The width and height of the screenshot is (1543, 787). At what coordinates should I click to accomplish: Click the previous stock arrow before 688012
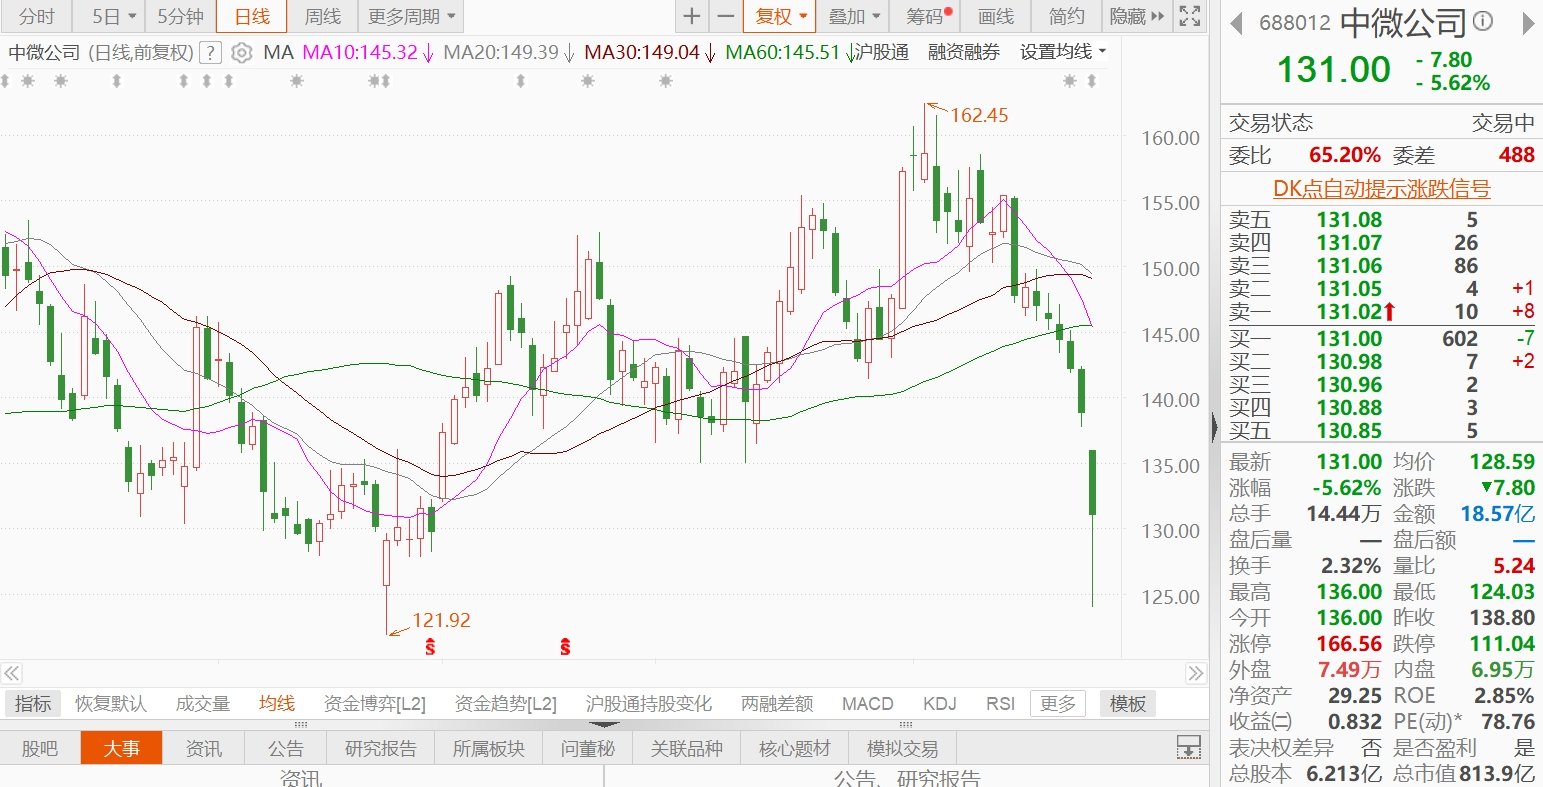tap(1237, 22)
